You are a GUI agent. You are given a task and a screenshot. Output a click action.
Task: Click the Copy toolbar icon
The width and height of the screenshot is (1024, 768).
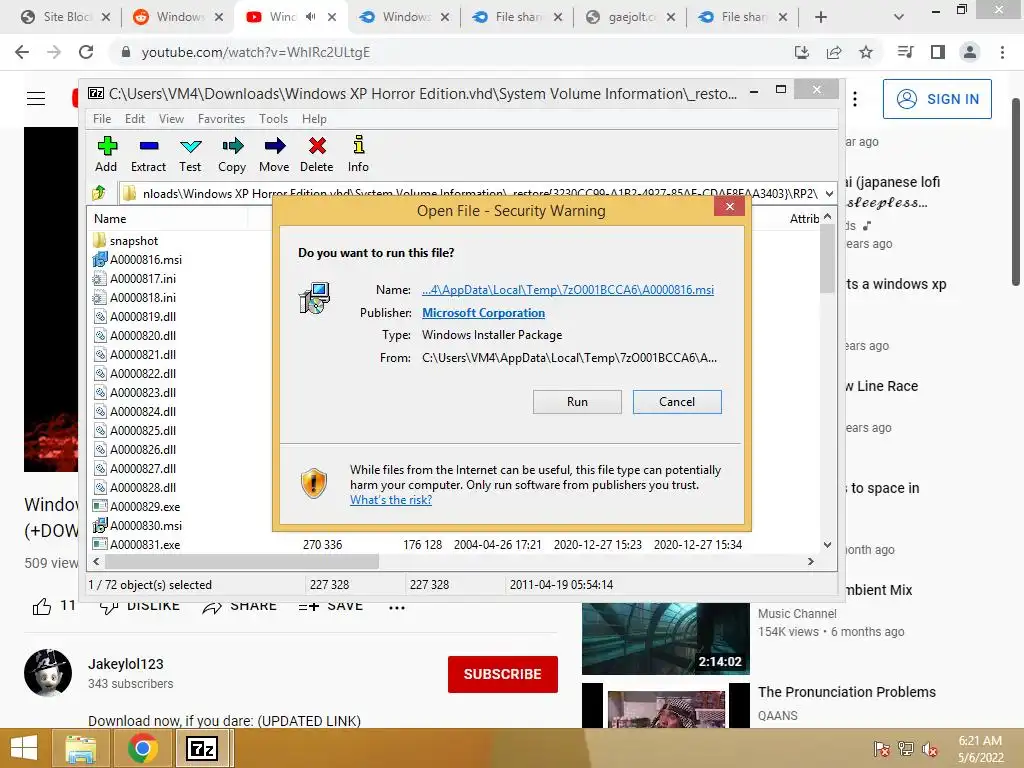[232, 154]
